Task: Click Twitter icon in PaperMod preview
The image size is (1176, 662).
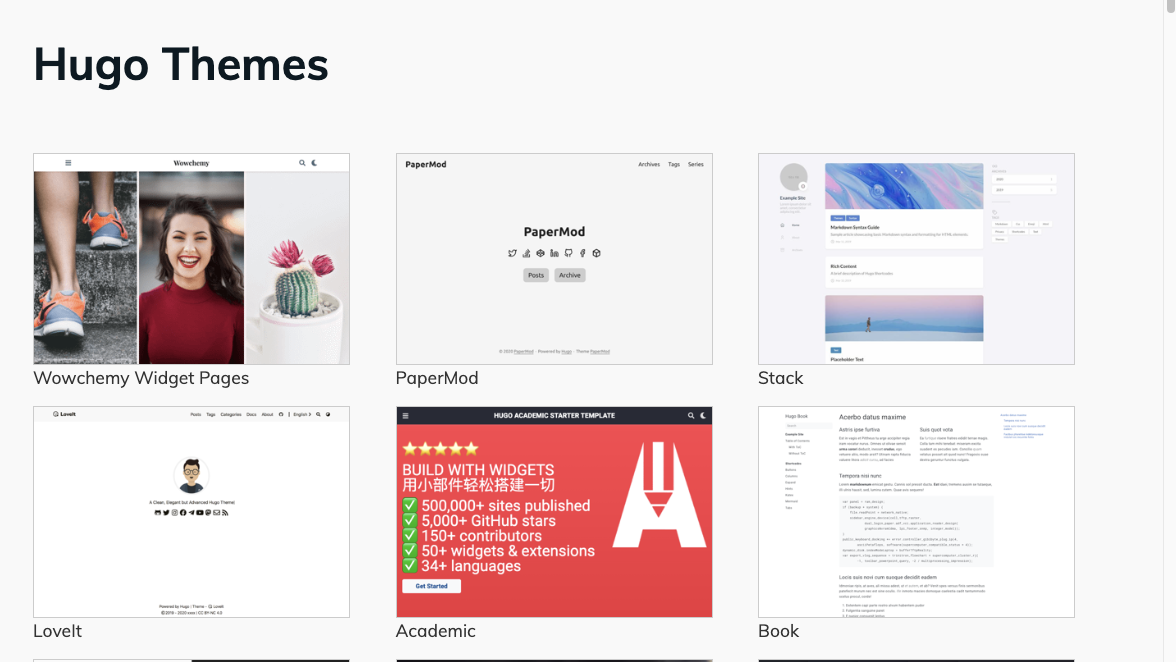Action: (x=512, y=254)
